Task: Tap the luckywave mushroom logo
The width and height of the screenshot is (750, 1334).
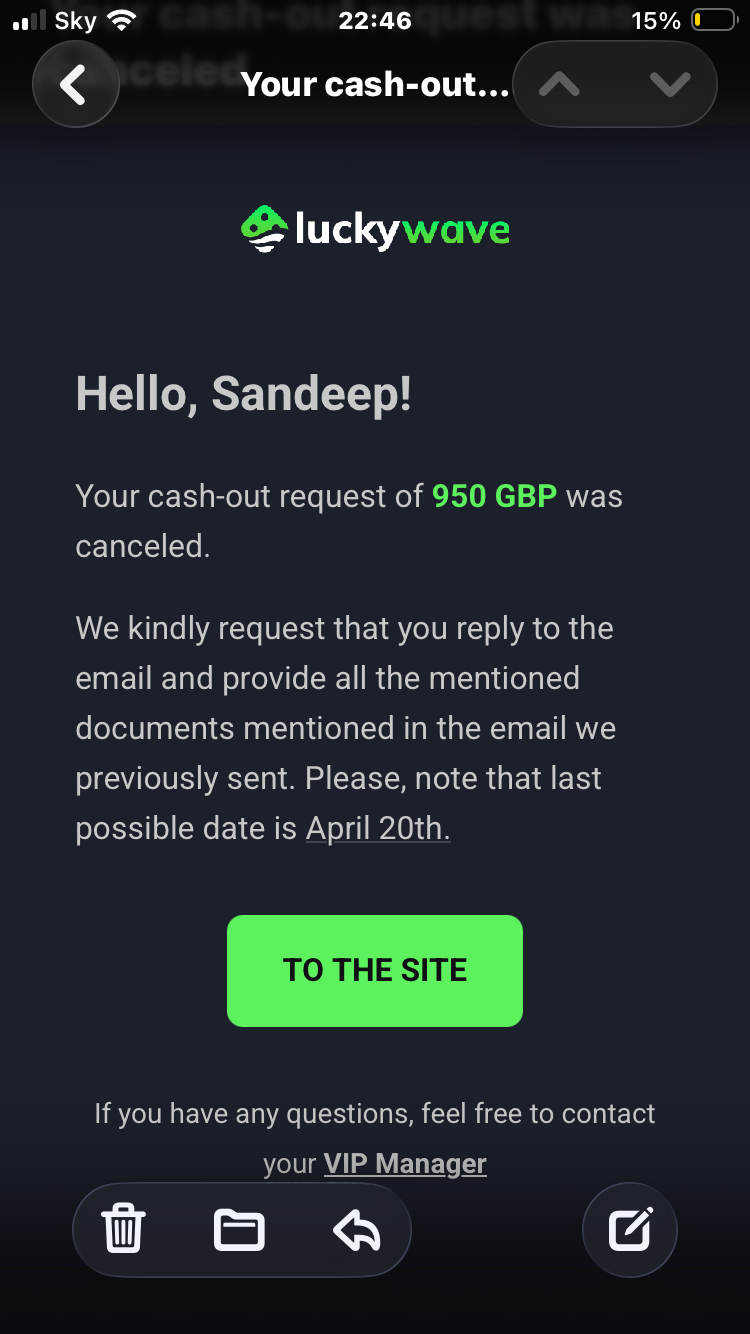Action: tap(264, 229)
